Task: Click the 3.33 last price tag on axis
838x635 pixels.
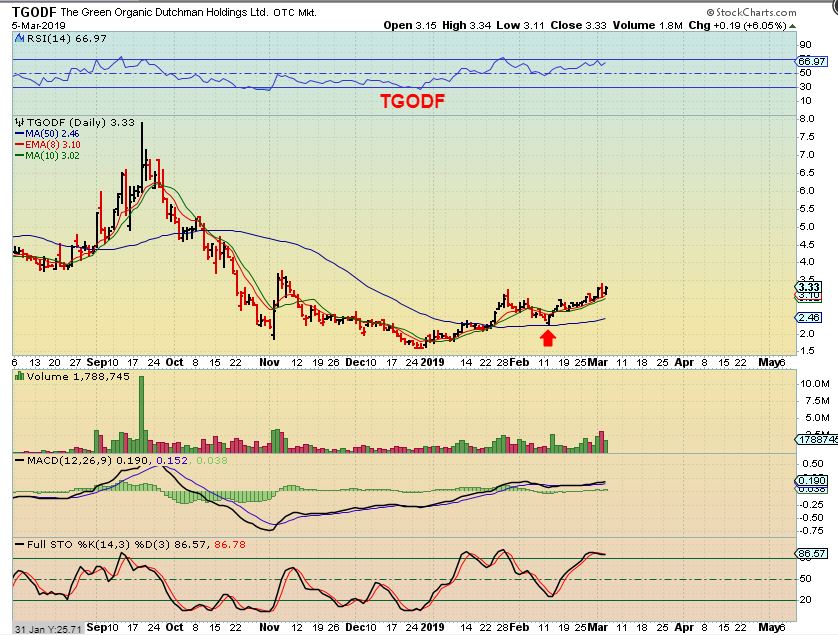Action: click(x=809, y=287)
